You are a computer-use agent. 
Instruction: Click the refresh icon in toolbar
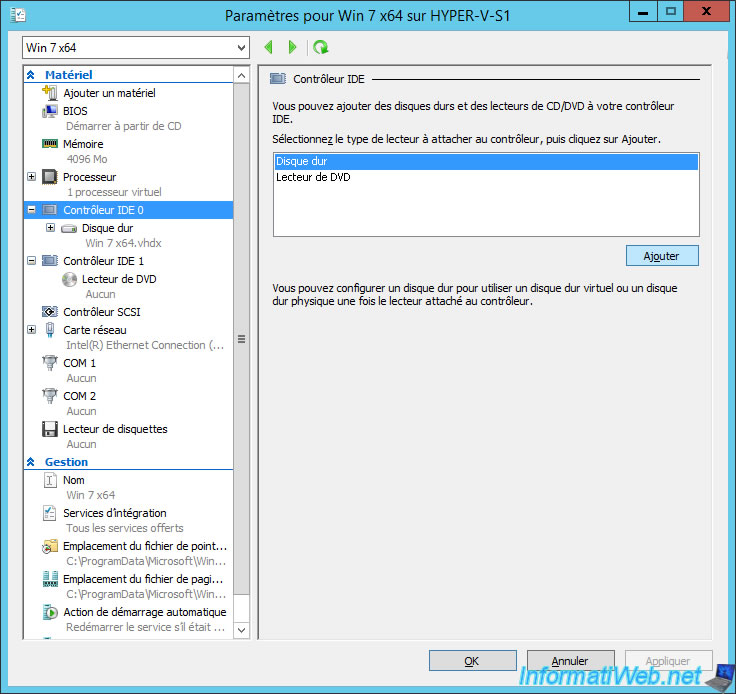320,47
